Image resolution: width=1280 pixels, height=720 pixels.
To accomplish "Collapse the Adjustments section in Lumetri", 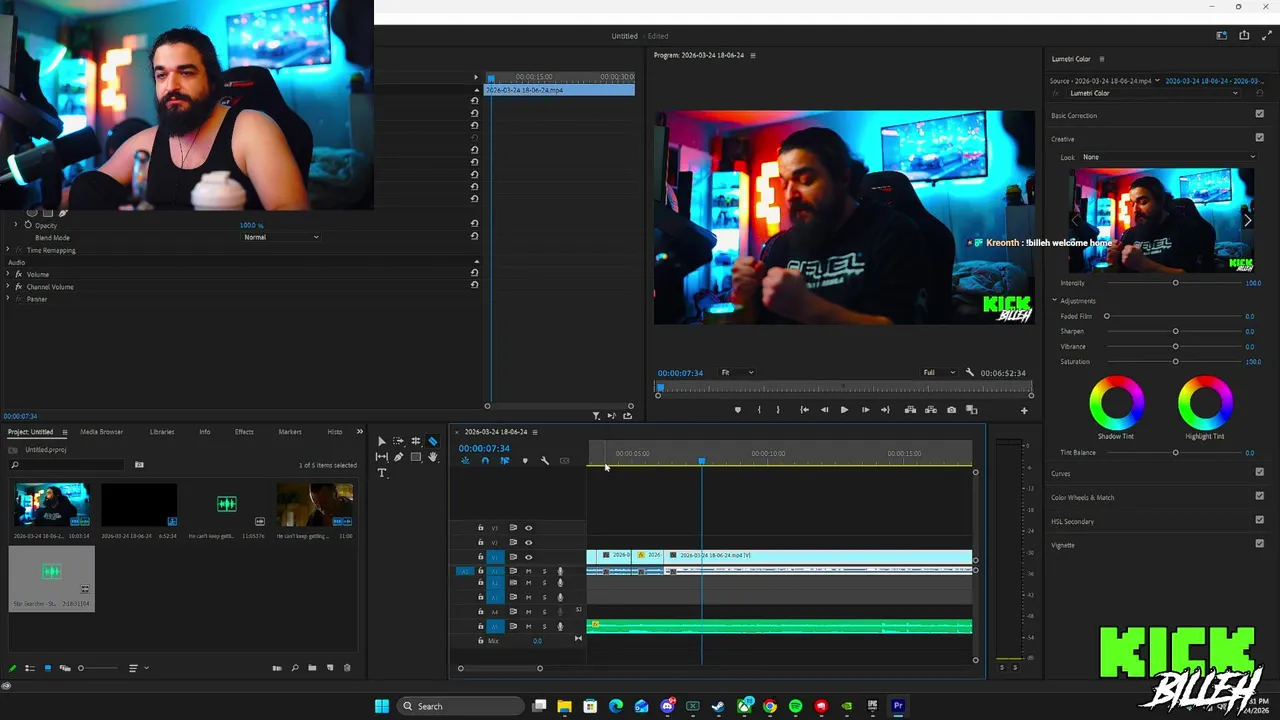I will 1054,301.
